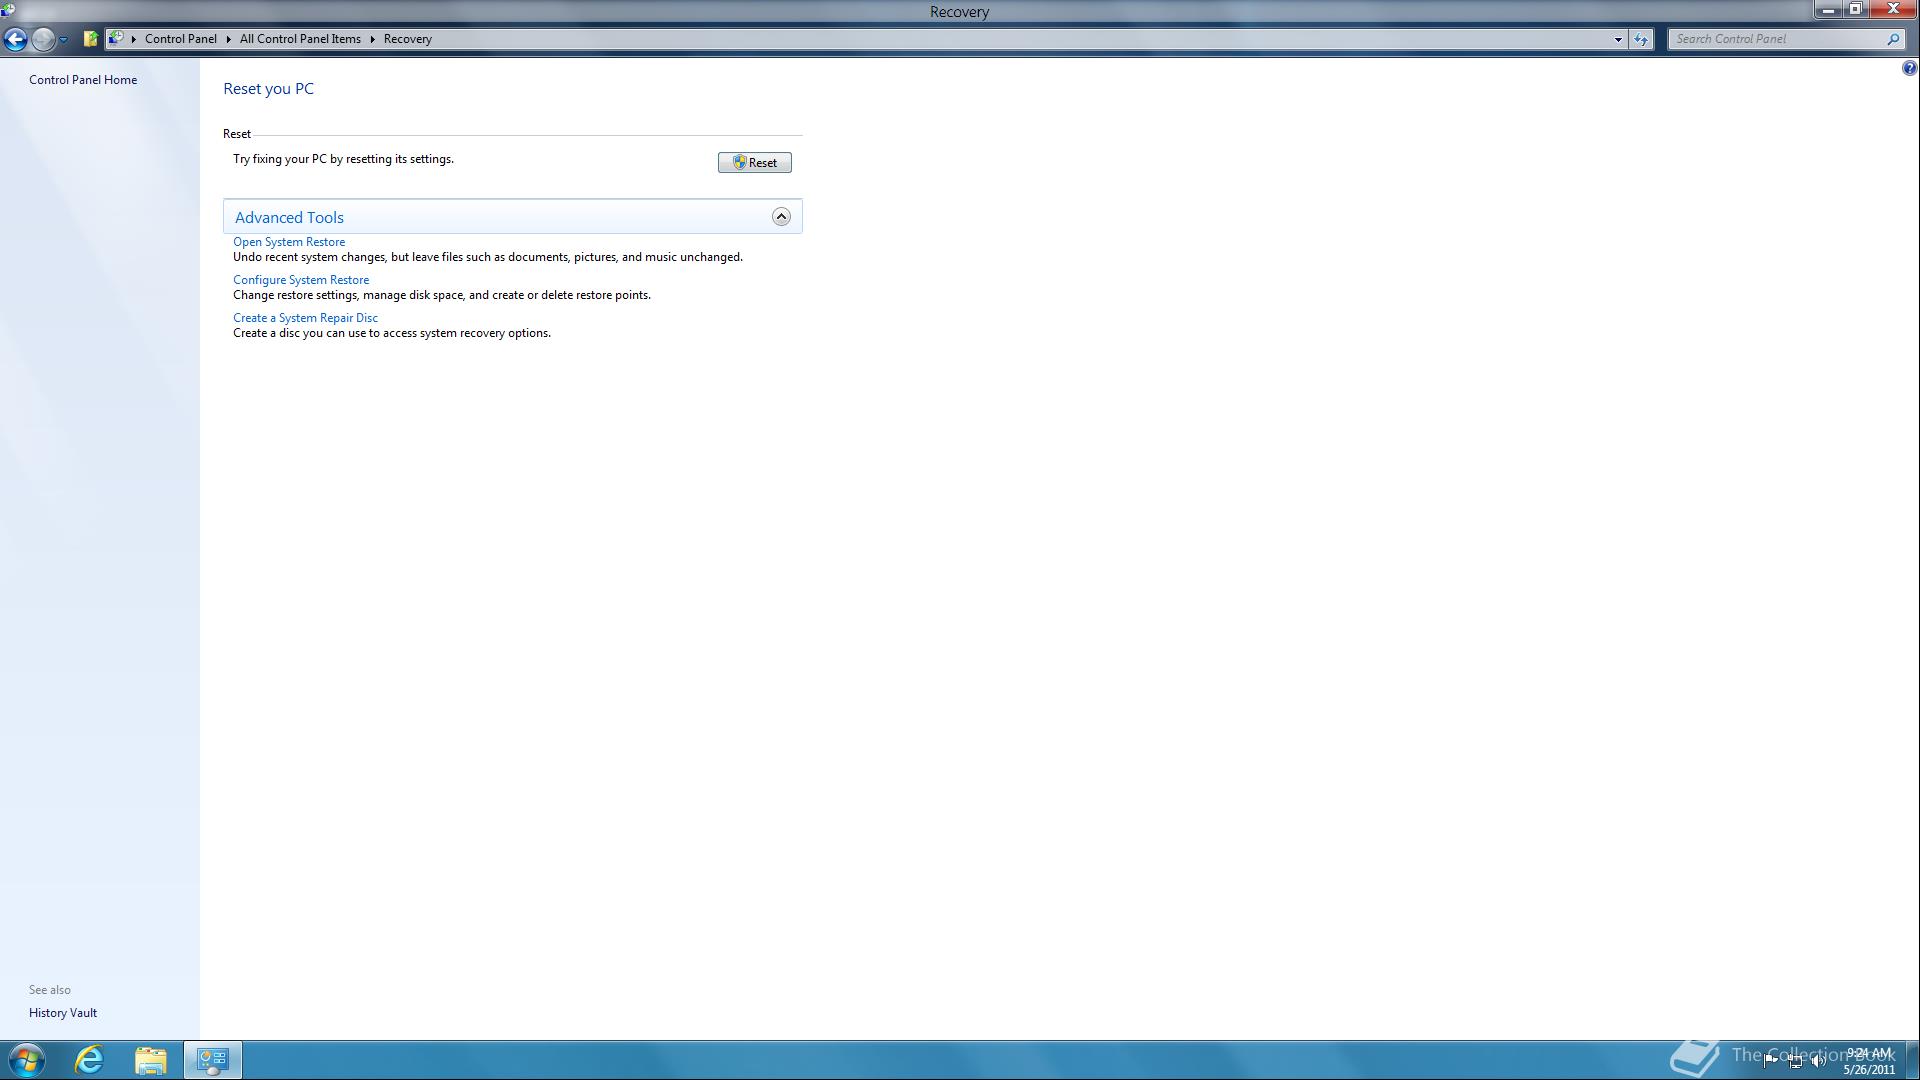The height and width of the screenshot is (1080, 1920).
Task: Click the Advanced Tools heading
Action: click(289, 217)
